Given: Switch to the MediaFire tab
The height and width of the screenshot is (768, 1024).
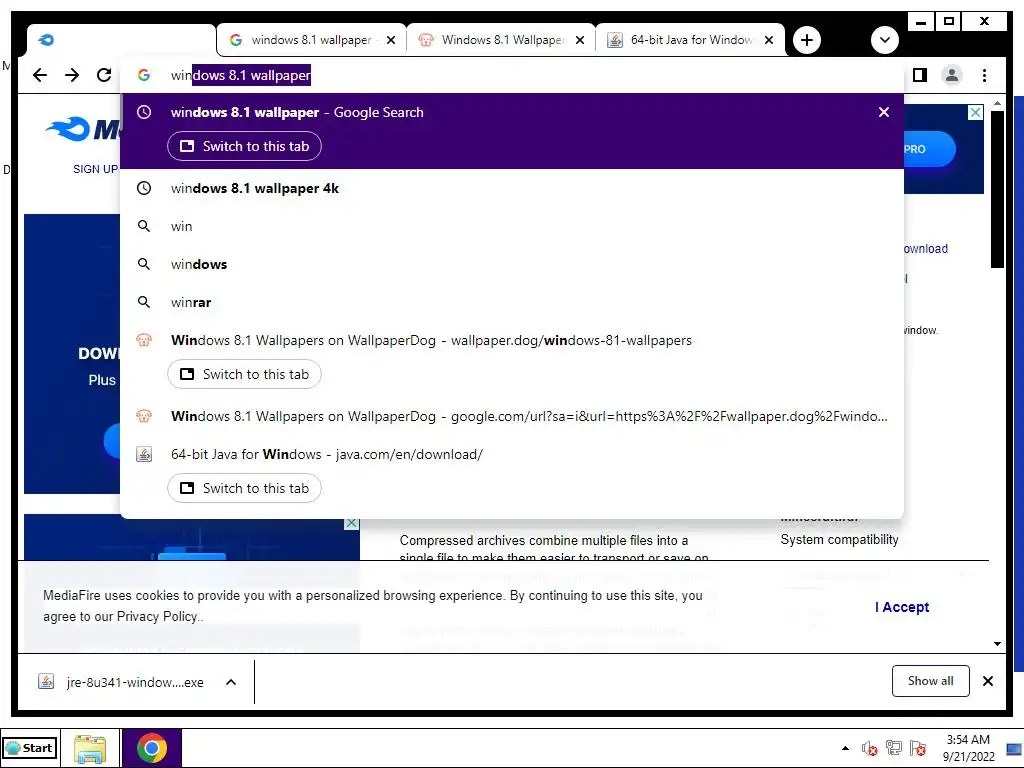Looking at the screenshot, I should (121, 40).
